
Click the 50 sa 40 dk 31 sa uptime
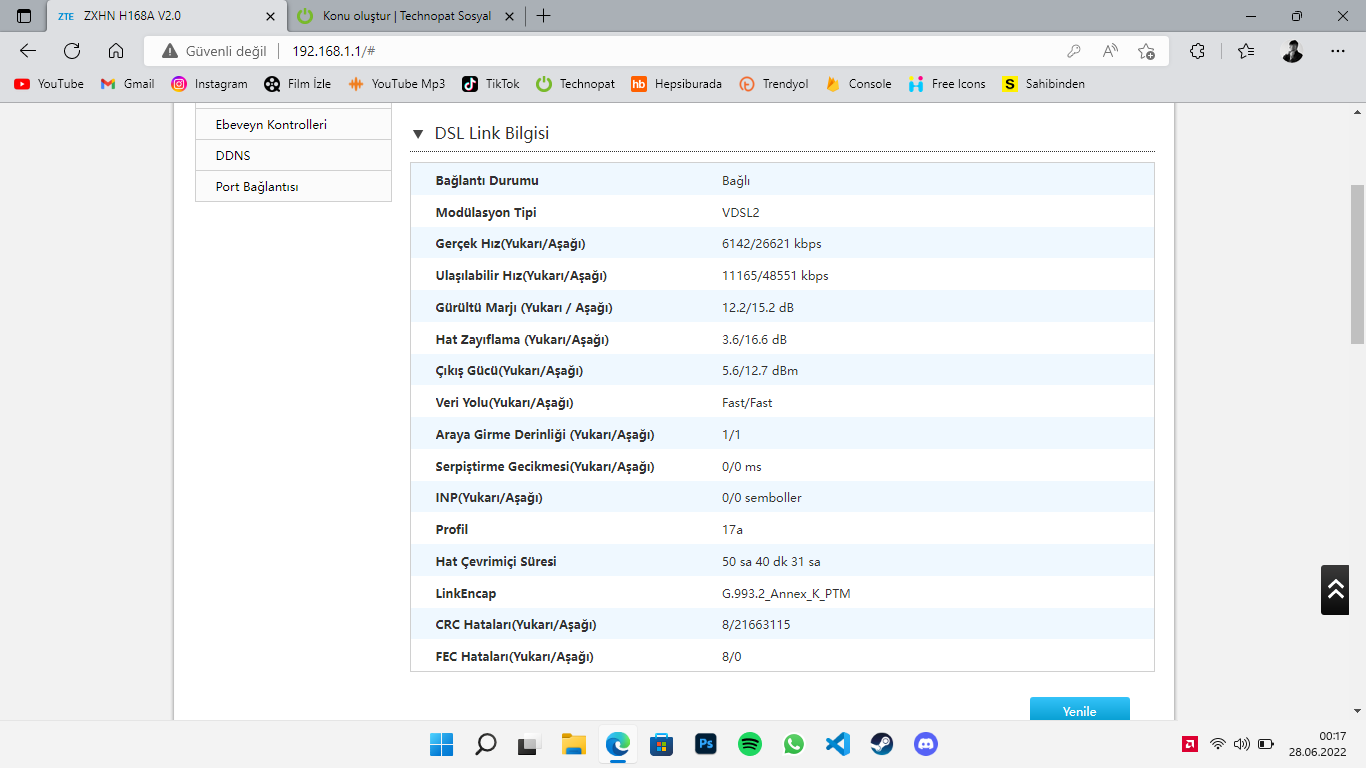click(x=771, y=562)
